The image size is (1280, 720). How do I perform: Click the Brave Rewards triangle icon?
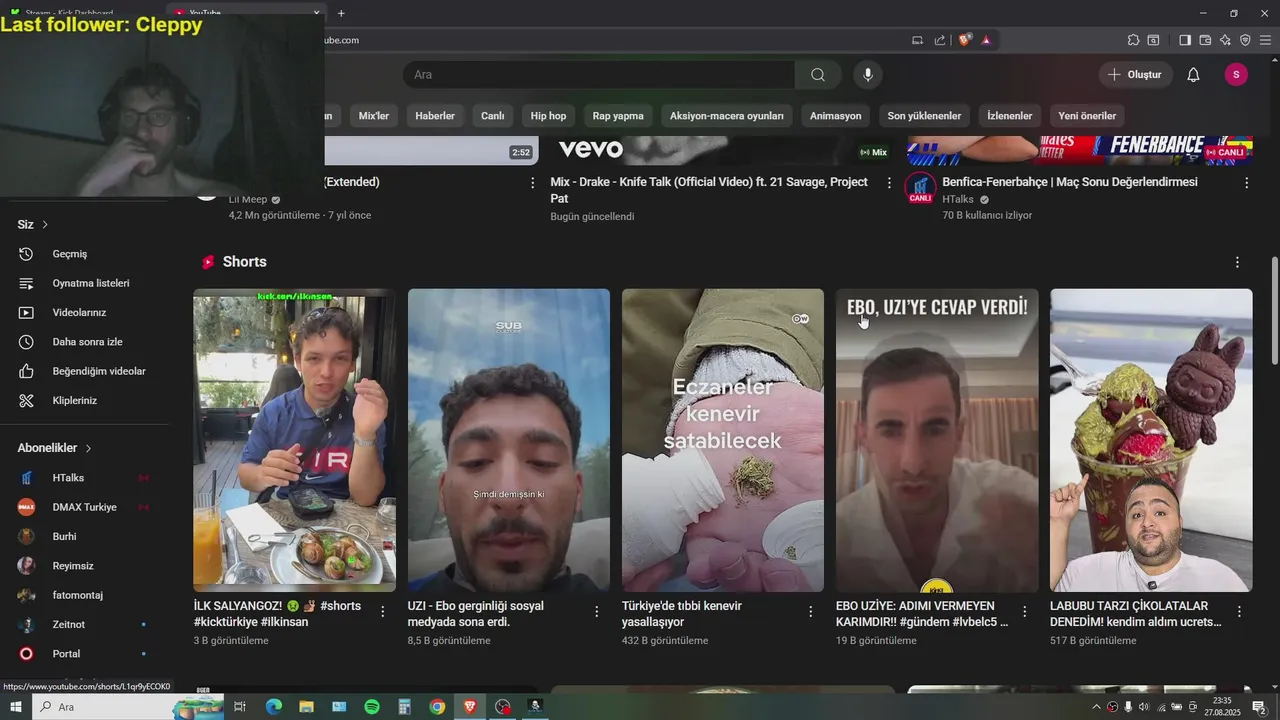click(x=986, y=40)
